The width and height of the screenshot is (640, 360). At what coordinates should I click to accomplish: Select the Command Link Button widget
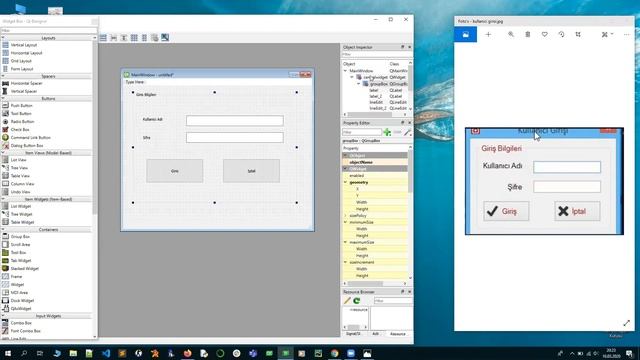[x=27, y=138]
